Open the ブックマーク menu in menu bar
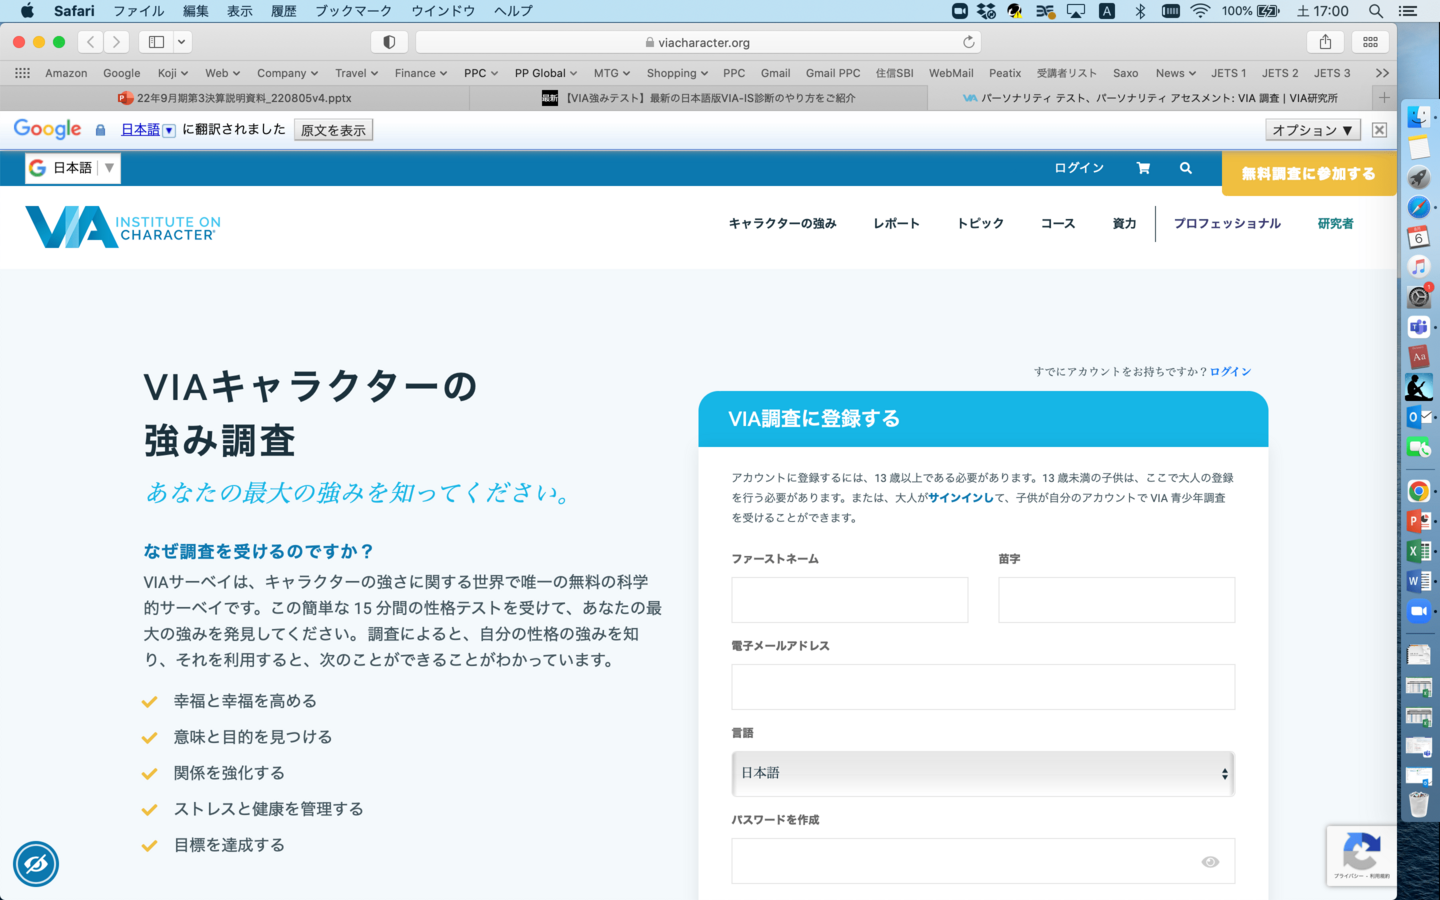 coord(353,11)
